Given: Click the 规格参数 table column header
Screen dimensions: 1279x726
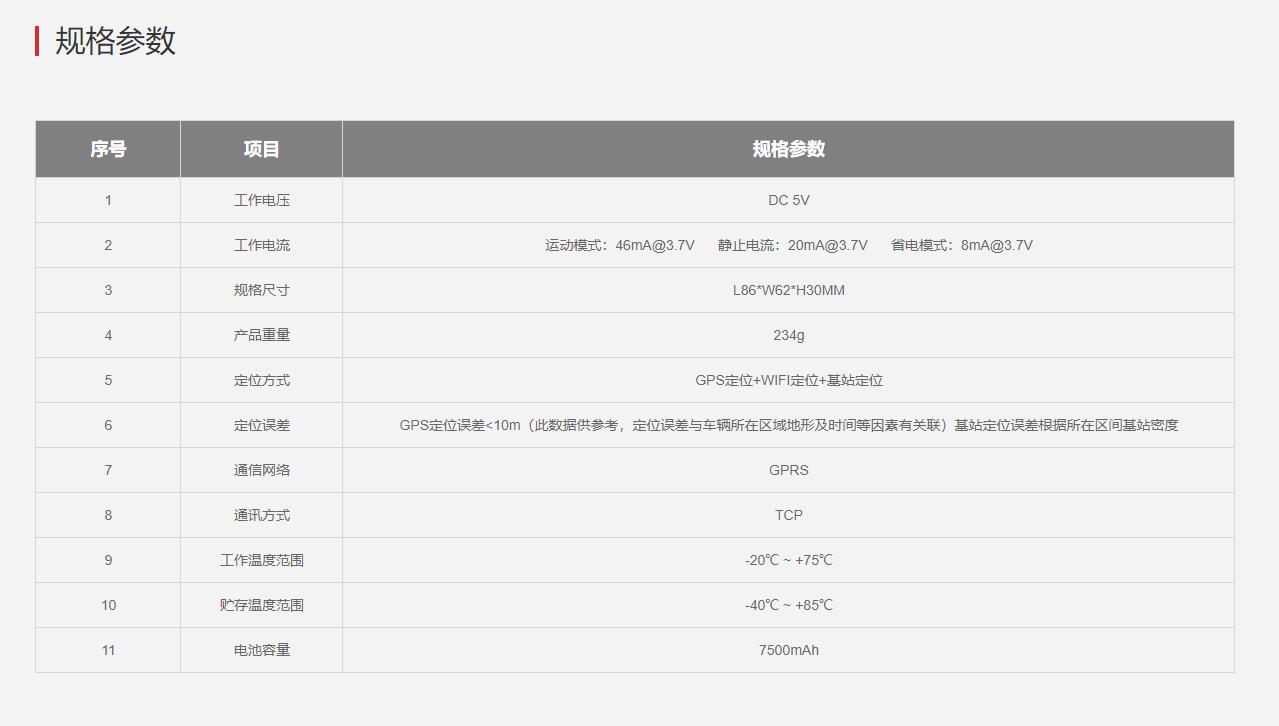Looking at the screenshot, I should click(788, 149).
